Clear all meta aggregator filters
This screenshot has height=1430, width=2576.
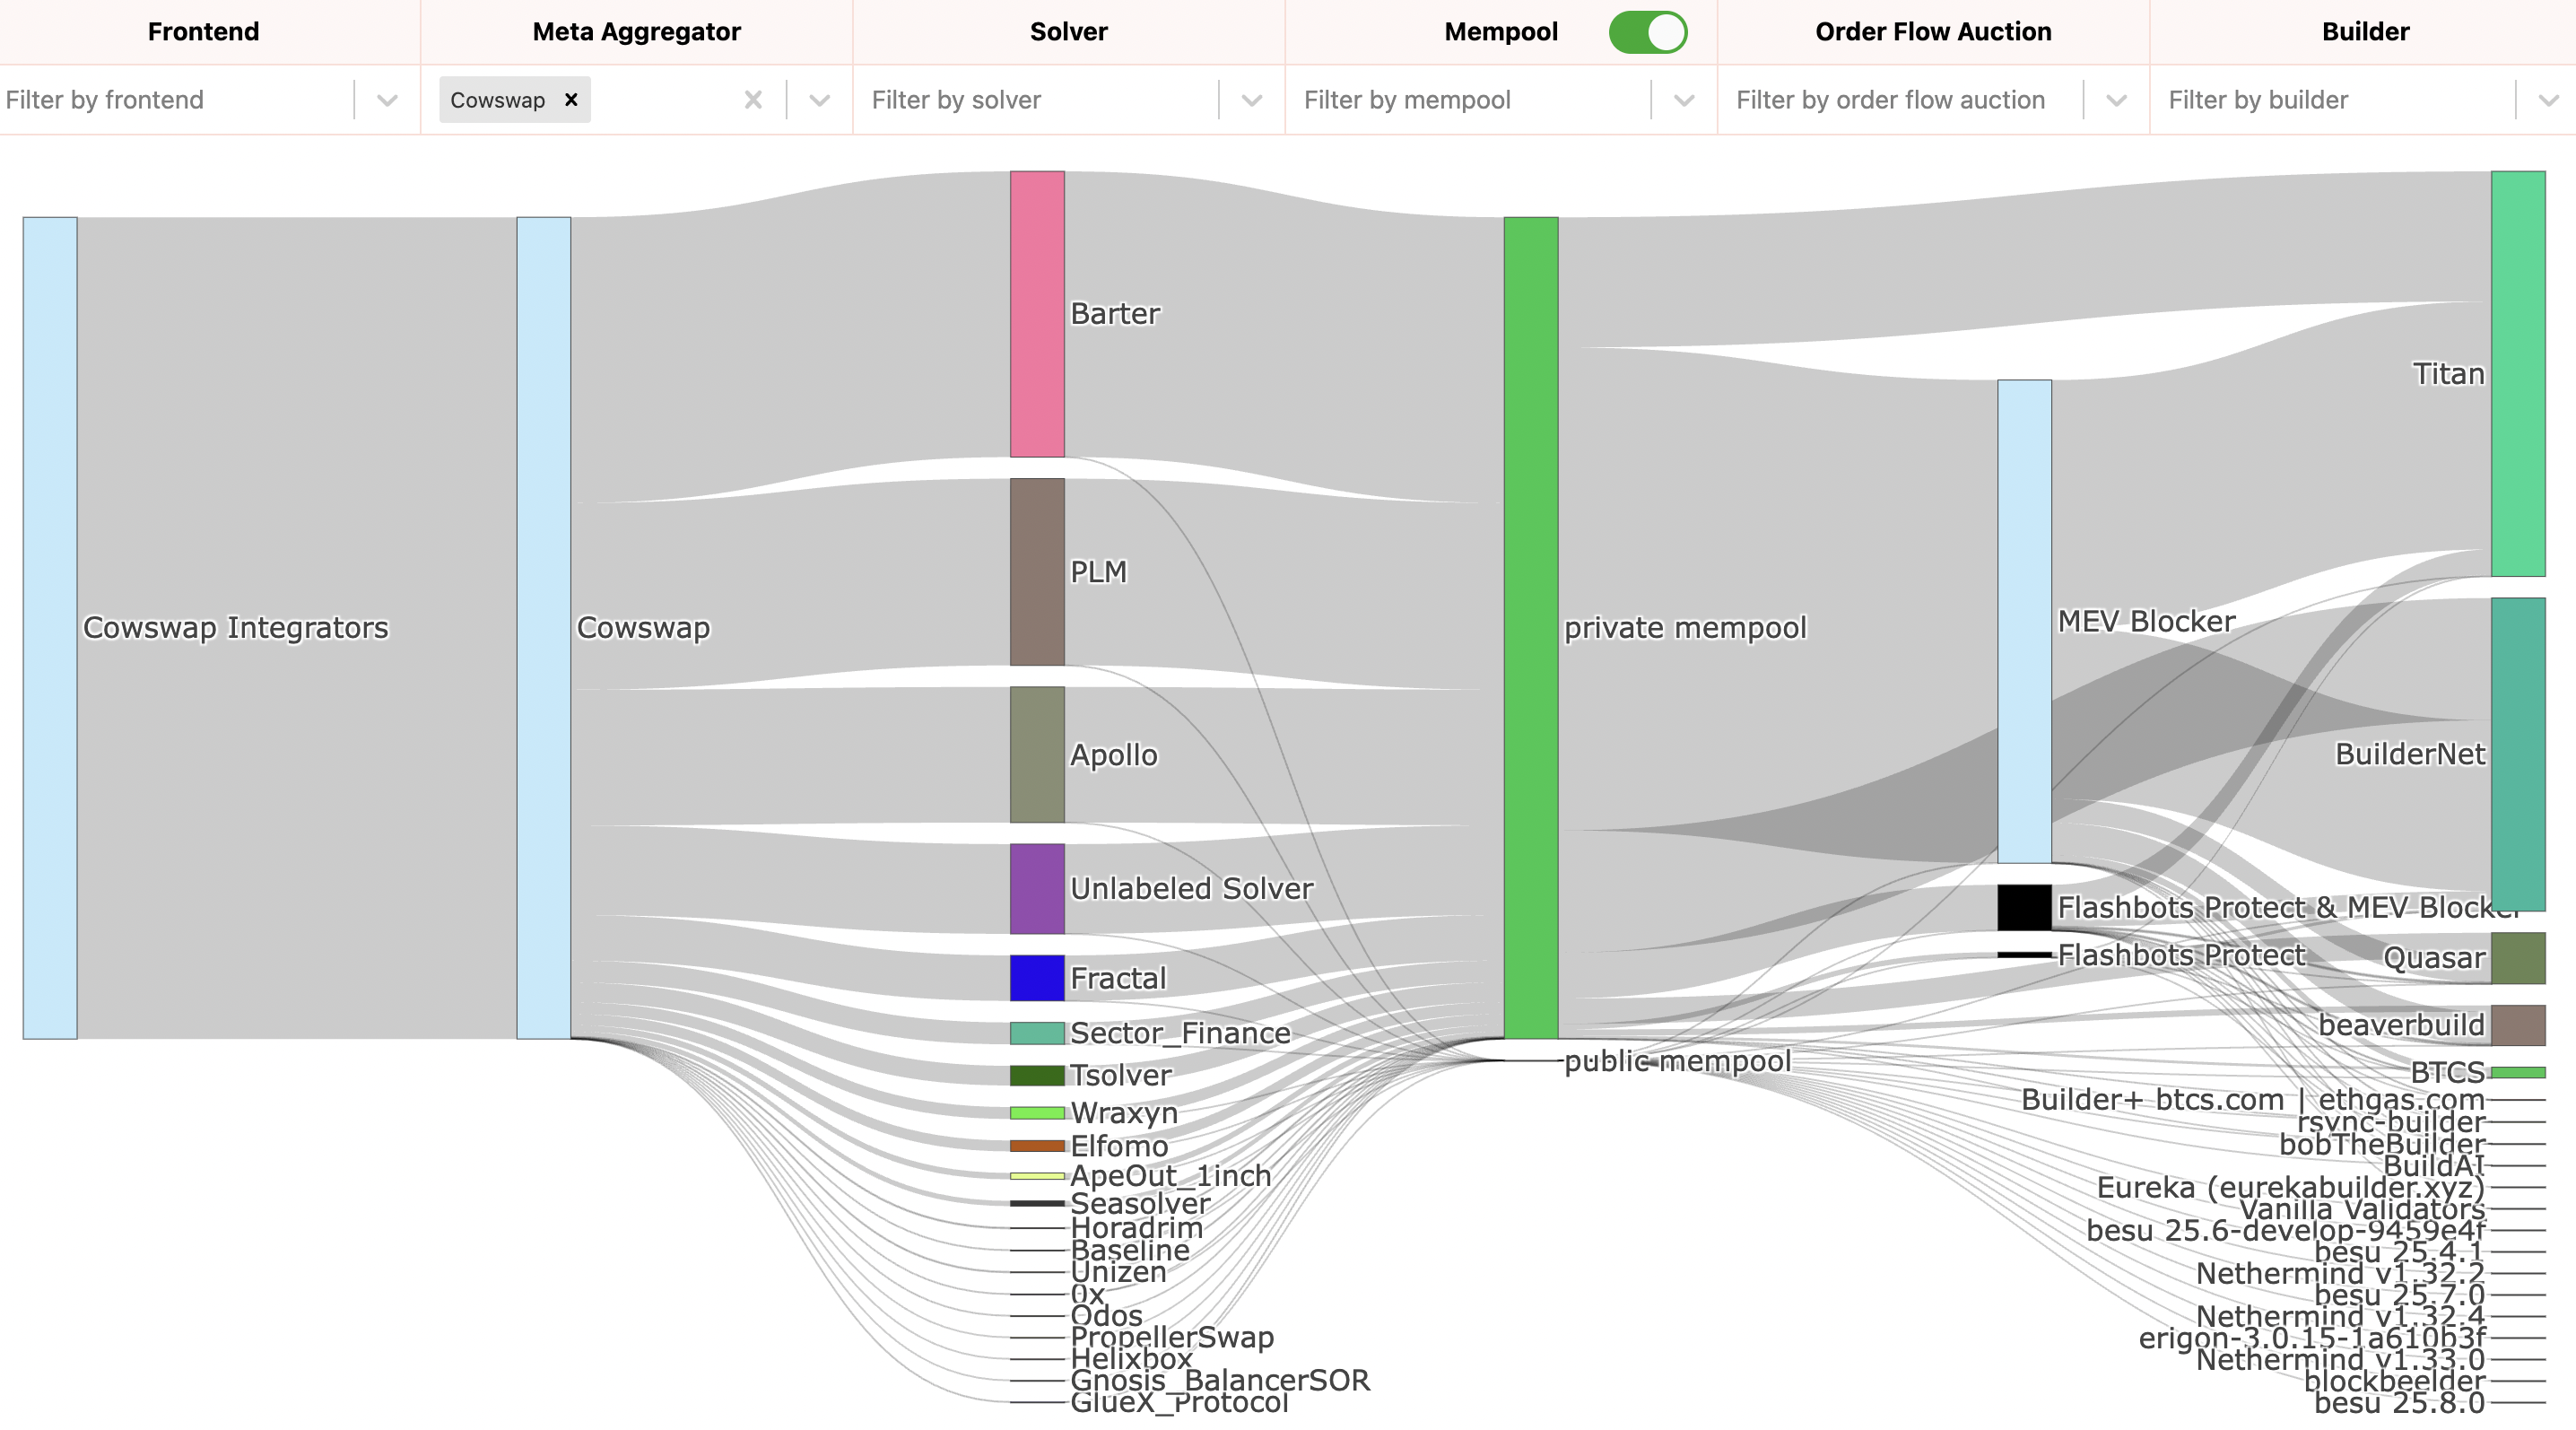click(x=753, y=100)
